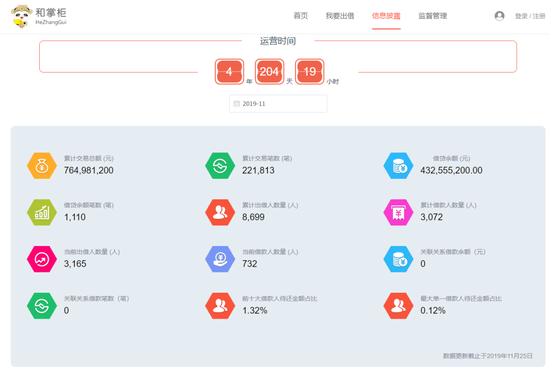Viewport: 550px width, 371px height.
Task: Click the purple hand-coin icon beside 732
Action: click(220, 259)
